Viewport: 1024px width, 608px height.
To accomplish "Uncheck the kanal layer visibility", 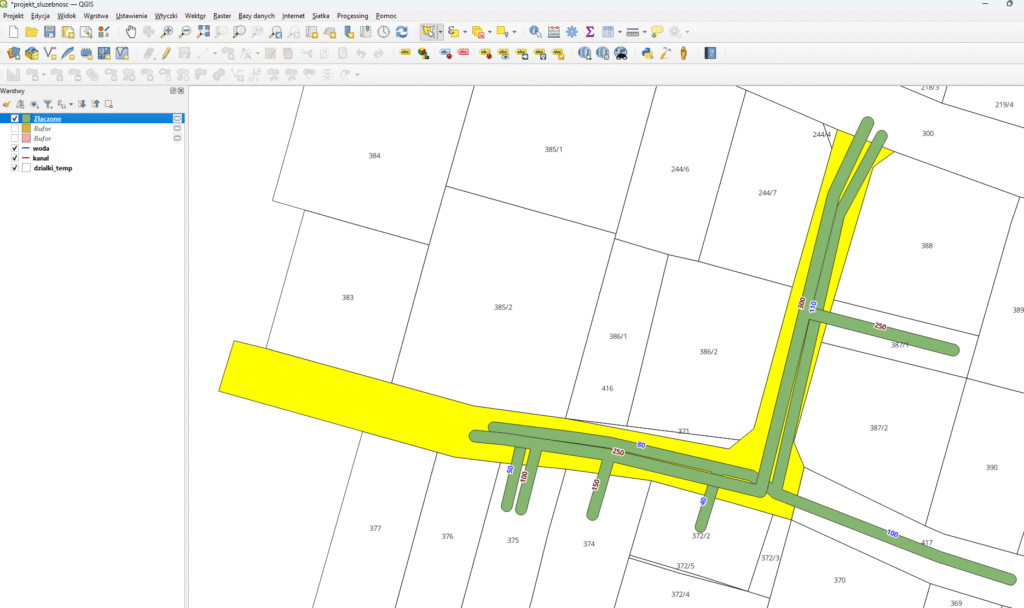I will (x=14, y=158).
